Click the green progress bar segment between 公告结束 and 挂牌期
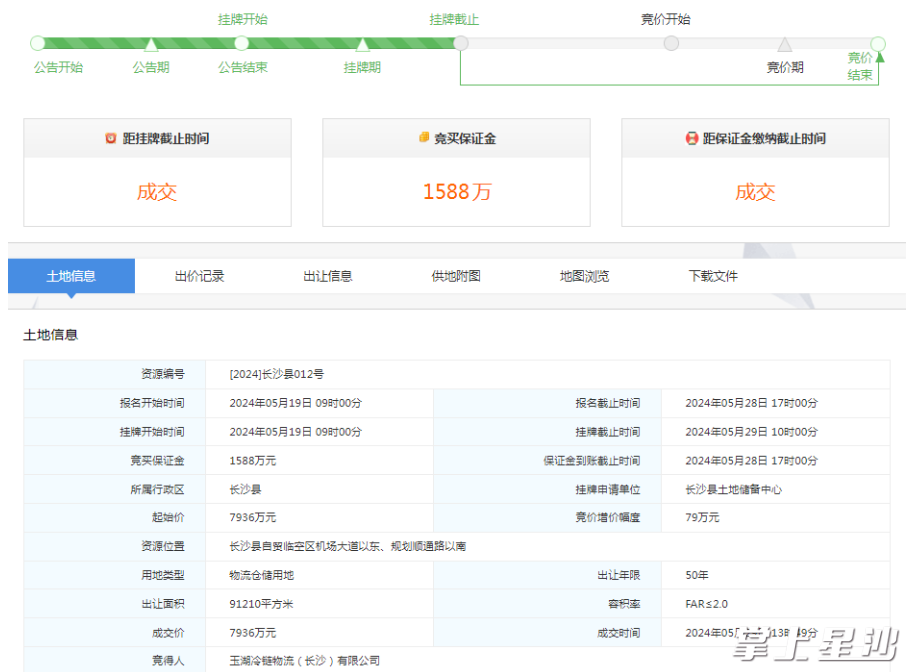This screenshot has height=672, width=910. tap(302, 43)
